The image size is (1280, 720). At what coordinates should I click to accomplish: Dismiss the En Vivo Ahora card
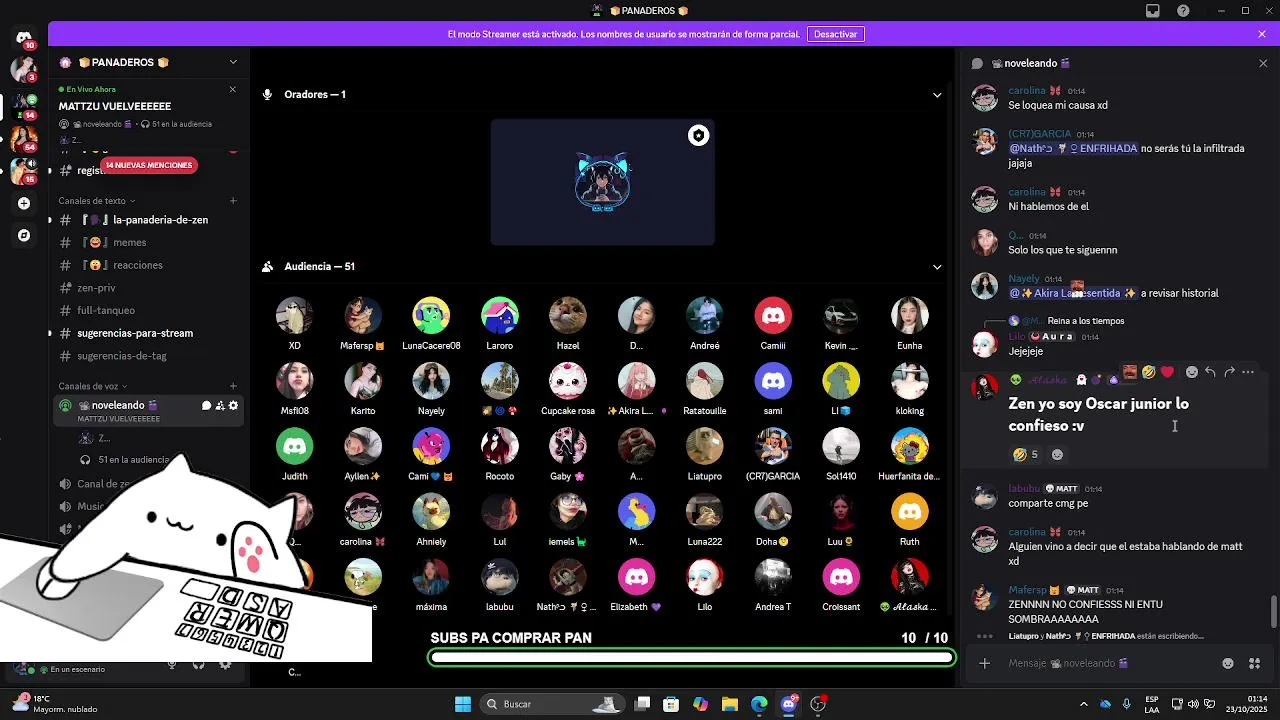tap(232, 89)
